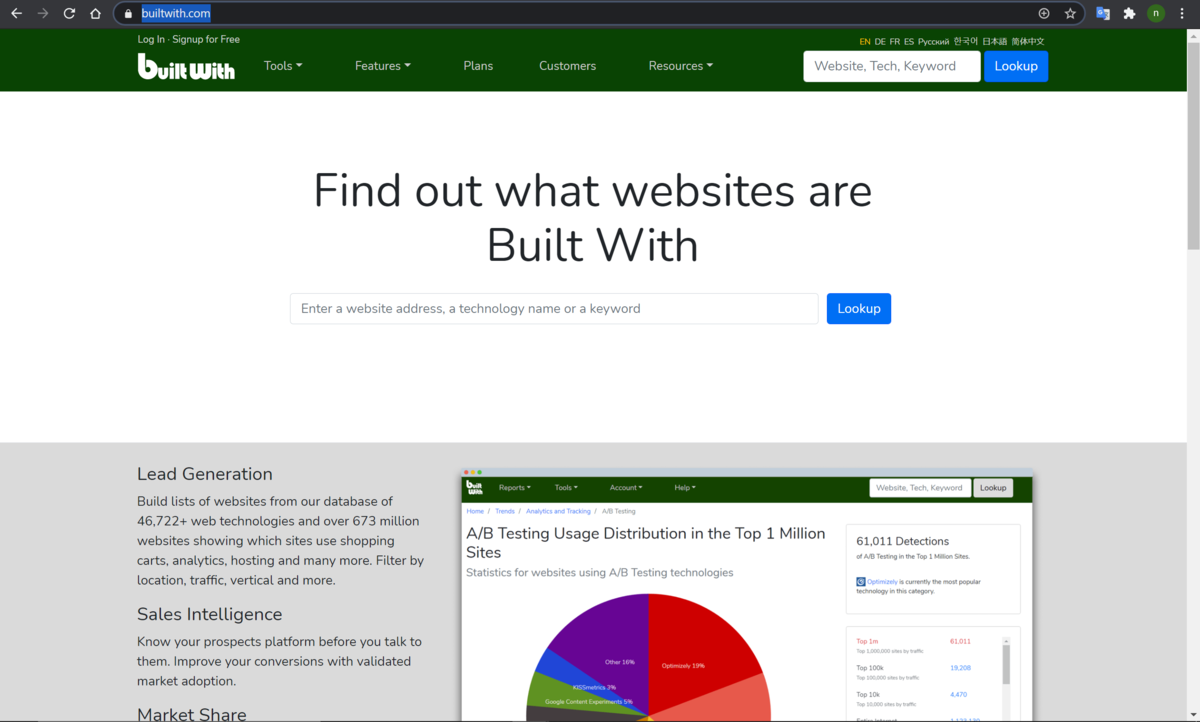Switch language to 简体中文
1200x722 pixels.
click(x=1027, y=42)
